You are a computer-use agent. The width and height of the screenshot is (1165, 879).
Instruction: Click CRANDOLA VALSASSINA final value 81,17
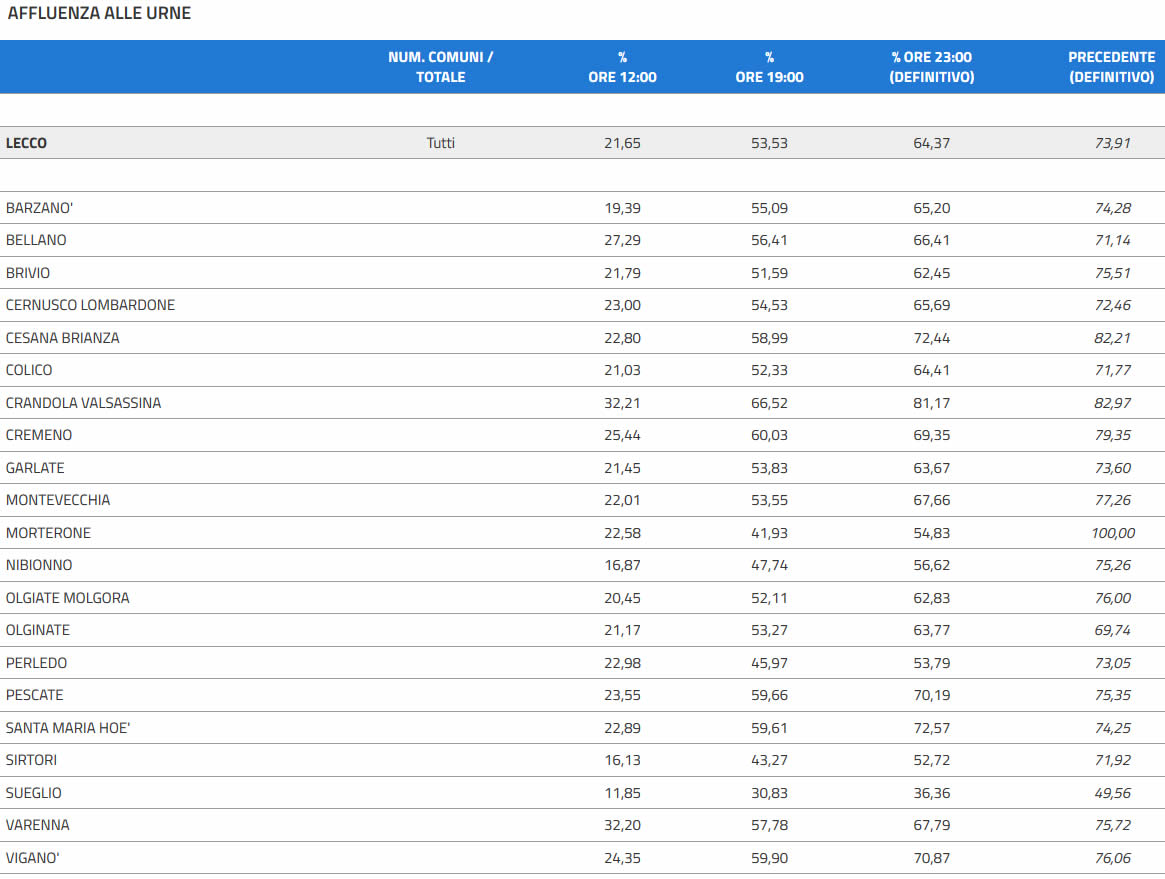(932, 403)
